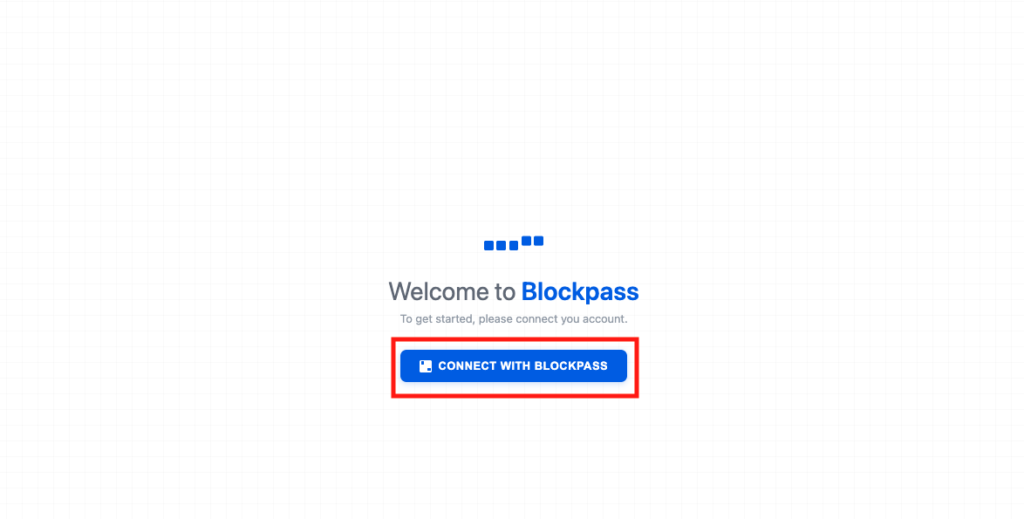The width and height of the screenshot is (1024, 519).
Task: Click the CONNECT word on the button
Action: tap(468, 366)
